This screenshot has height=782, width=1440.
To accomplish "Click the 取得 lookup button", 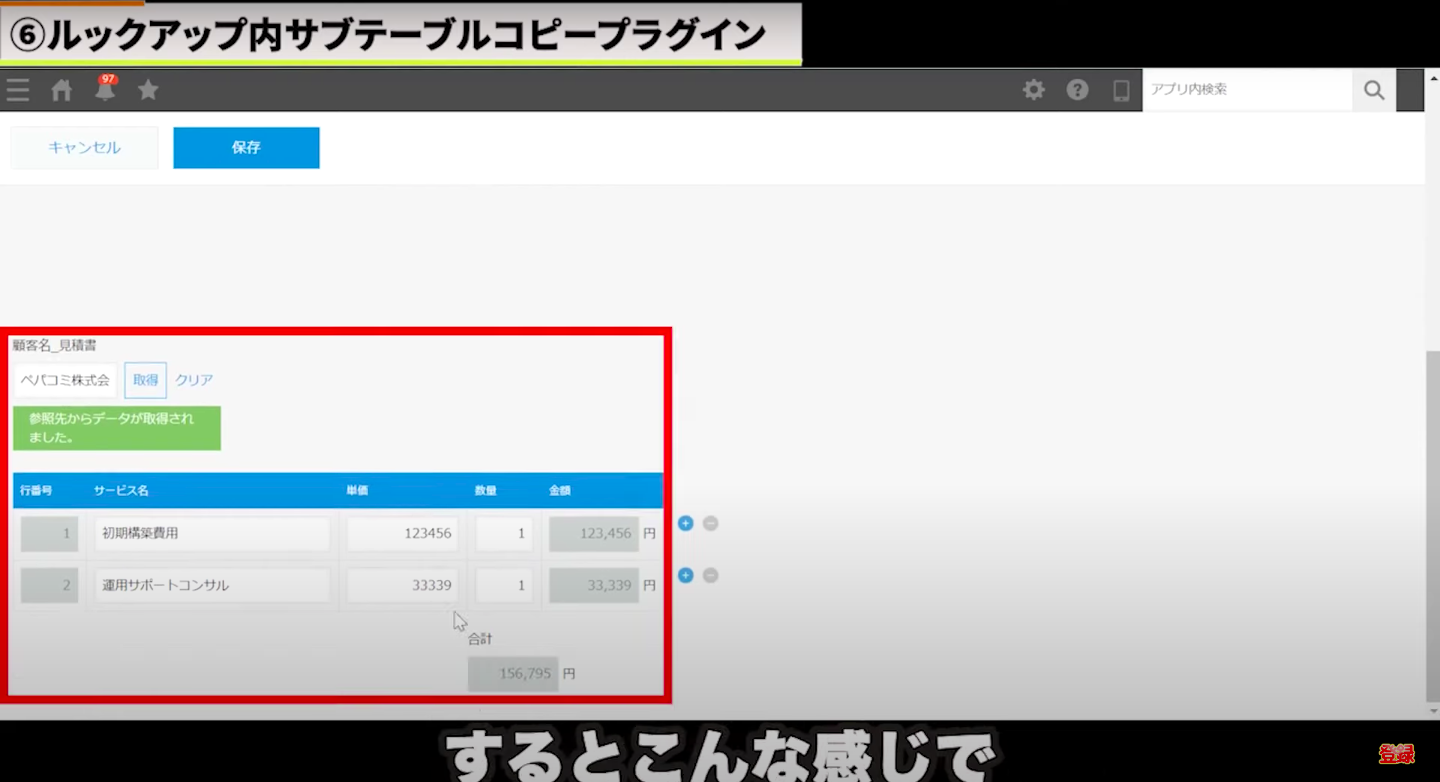I will 145,380.
